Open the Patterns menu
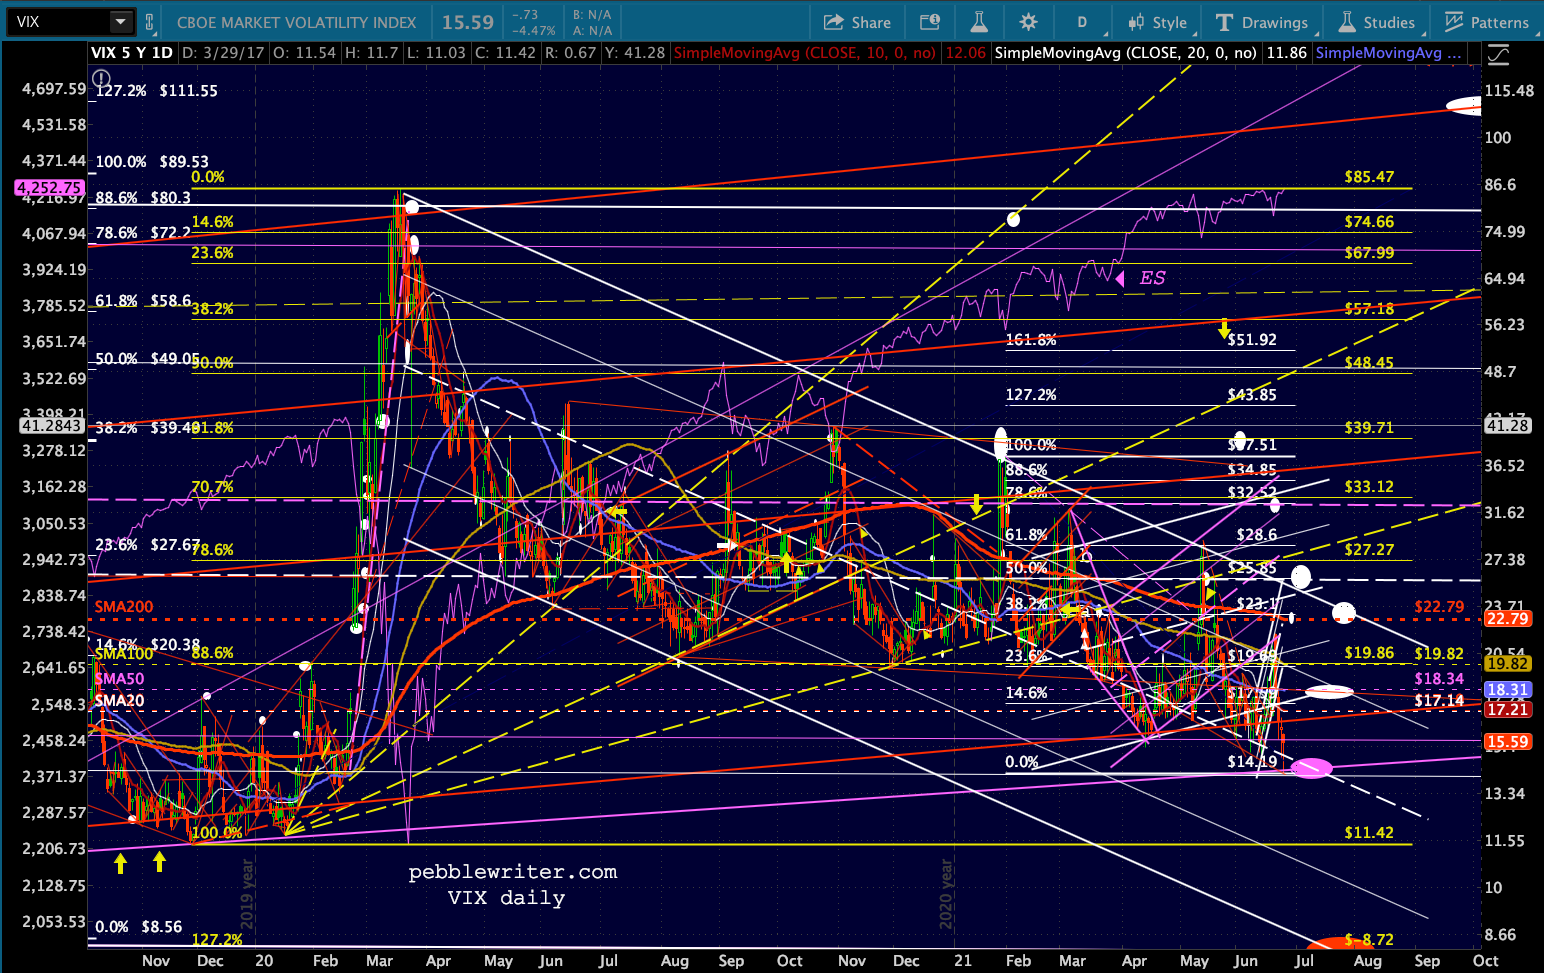The image size is (1544, 973). 1486,22
